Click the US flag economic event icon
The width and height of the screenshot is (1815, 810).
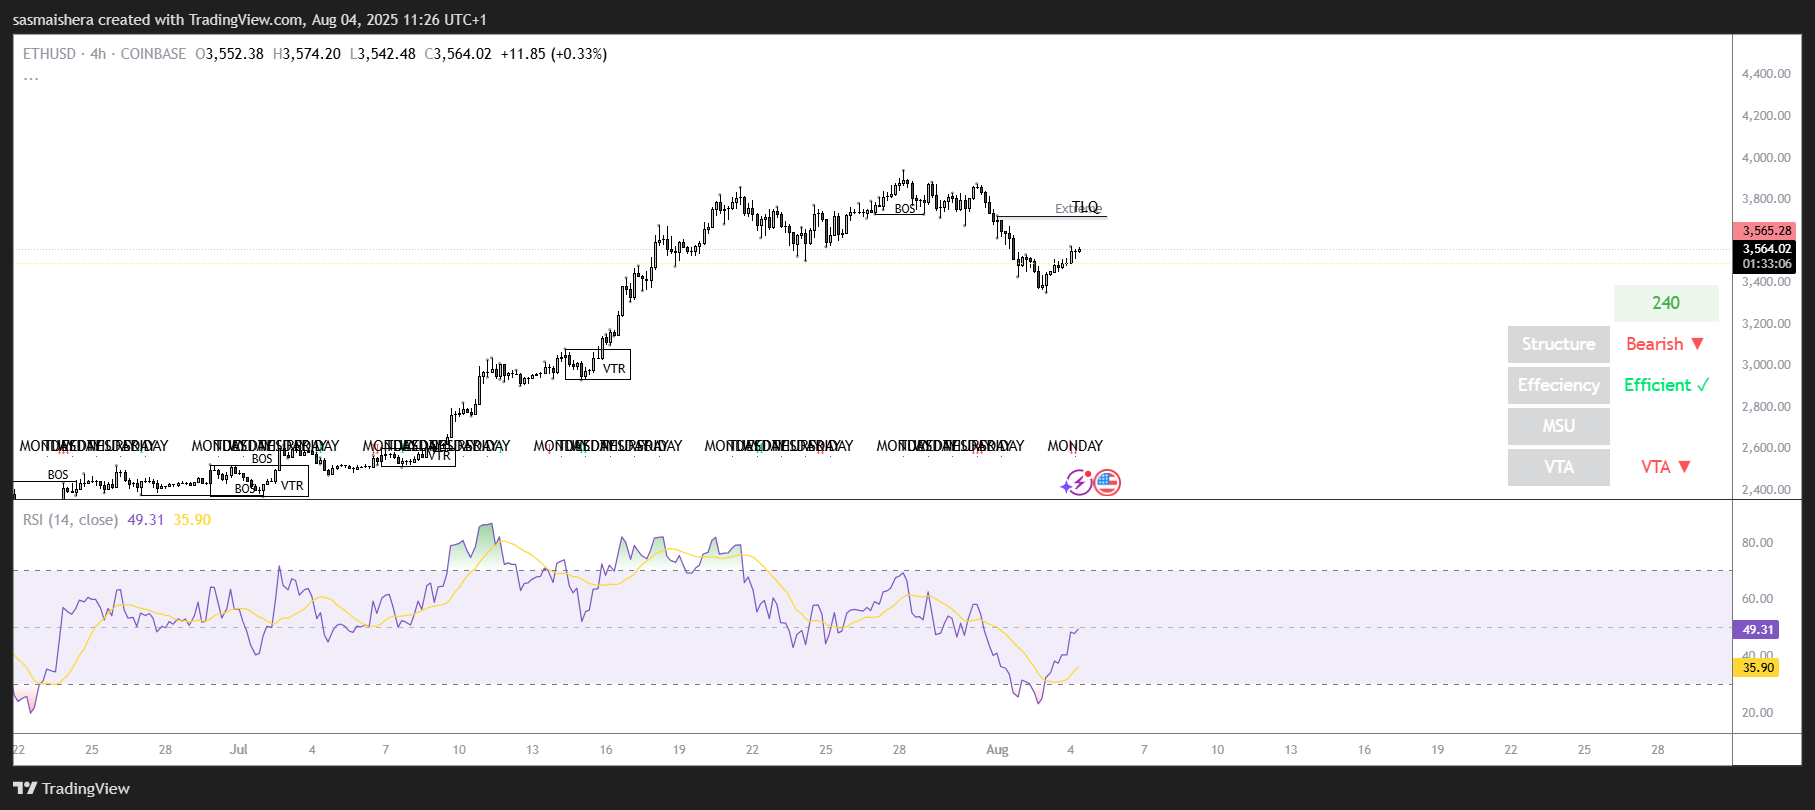pos(1106,484)
